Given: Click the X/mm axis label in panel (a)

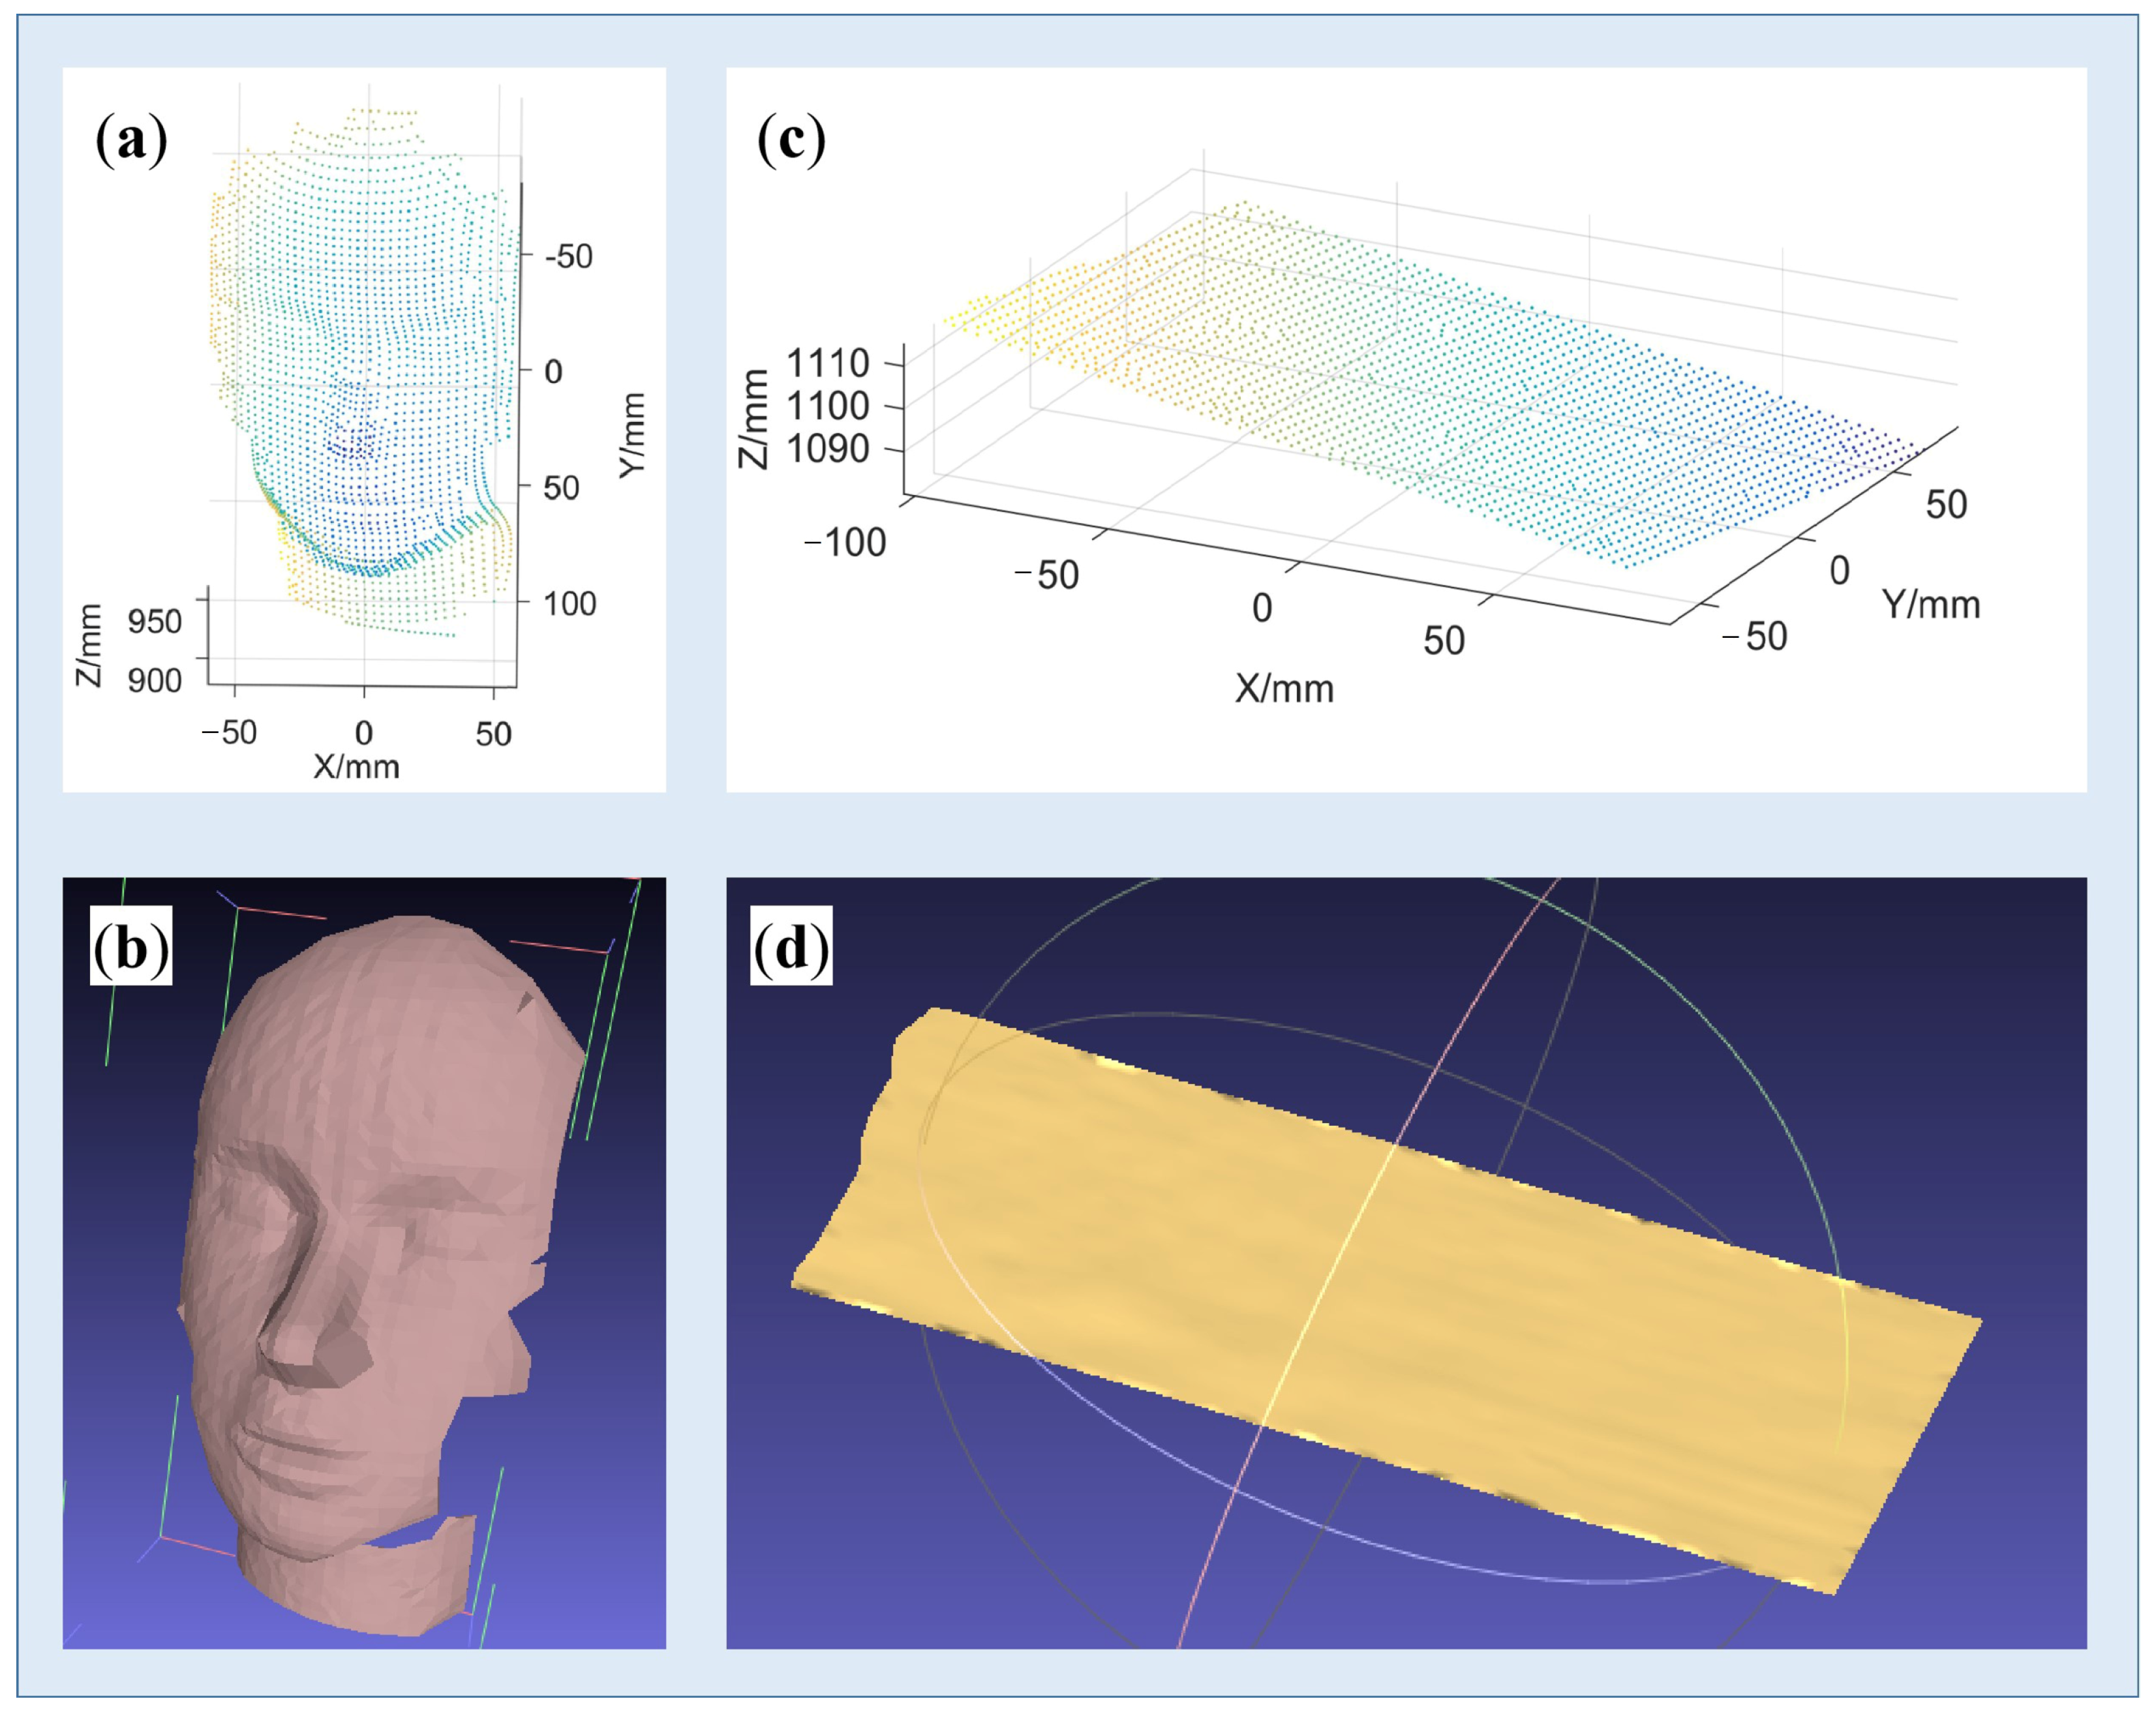Looking at the screenshot, I should (356, 767).
